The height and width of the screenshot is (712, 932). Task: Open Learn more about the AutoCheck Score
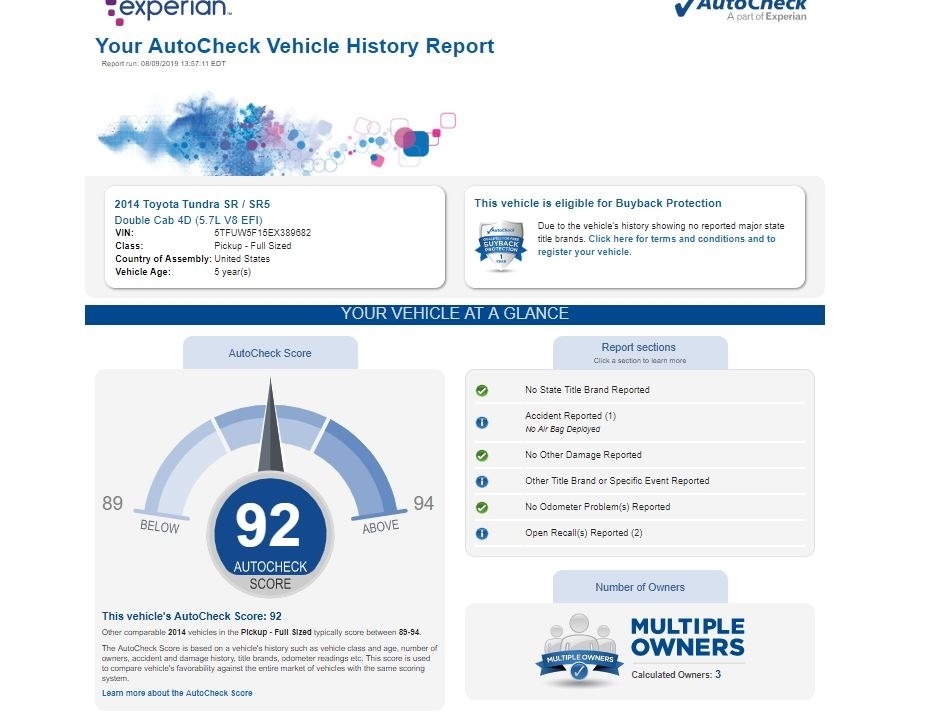(177, 693)
